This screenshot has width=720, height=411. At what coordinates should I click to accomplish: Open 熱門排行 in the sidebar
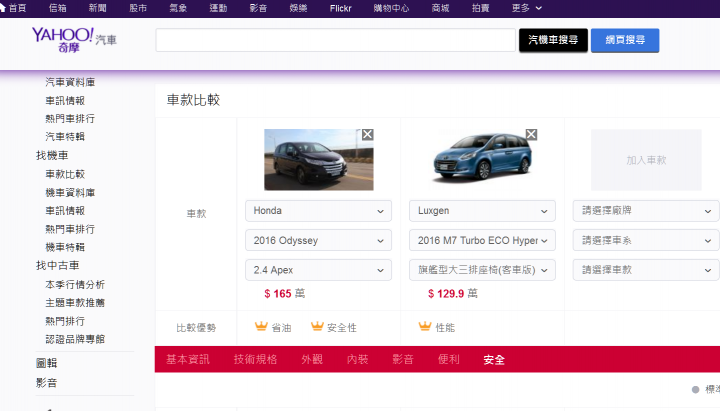click(x=65, y=321)
